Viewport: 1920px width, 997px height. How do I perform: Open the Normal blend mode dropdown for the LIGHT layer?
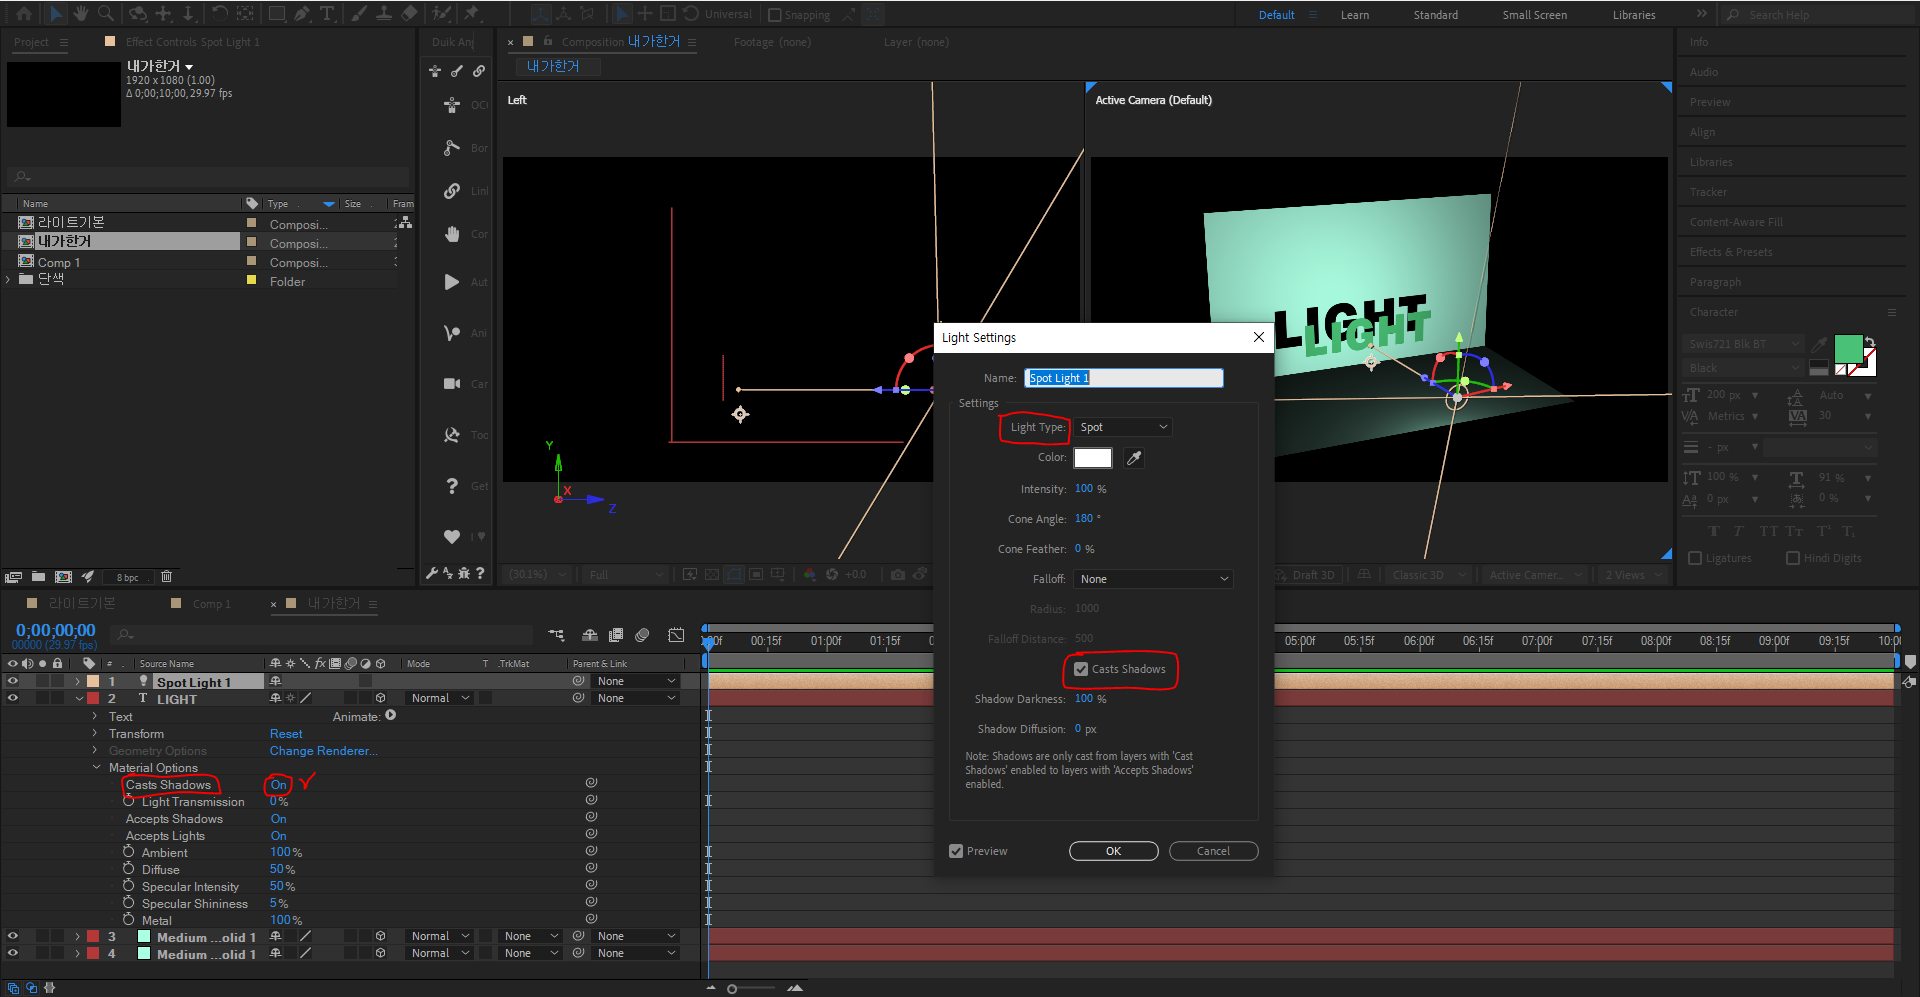pyautogui.click(x=439, y=698)
